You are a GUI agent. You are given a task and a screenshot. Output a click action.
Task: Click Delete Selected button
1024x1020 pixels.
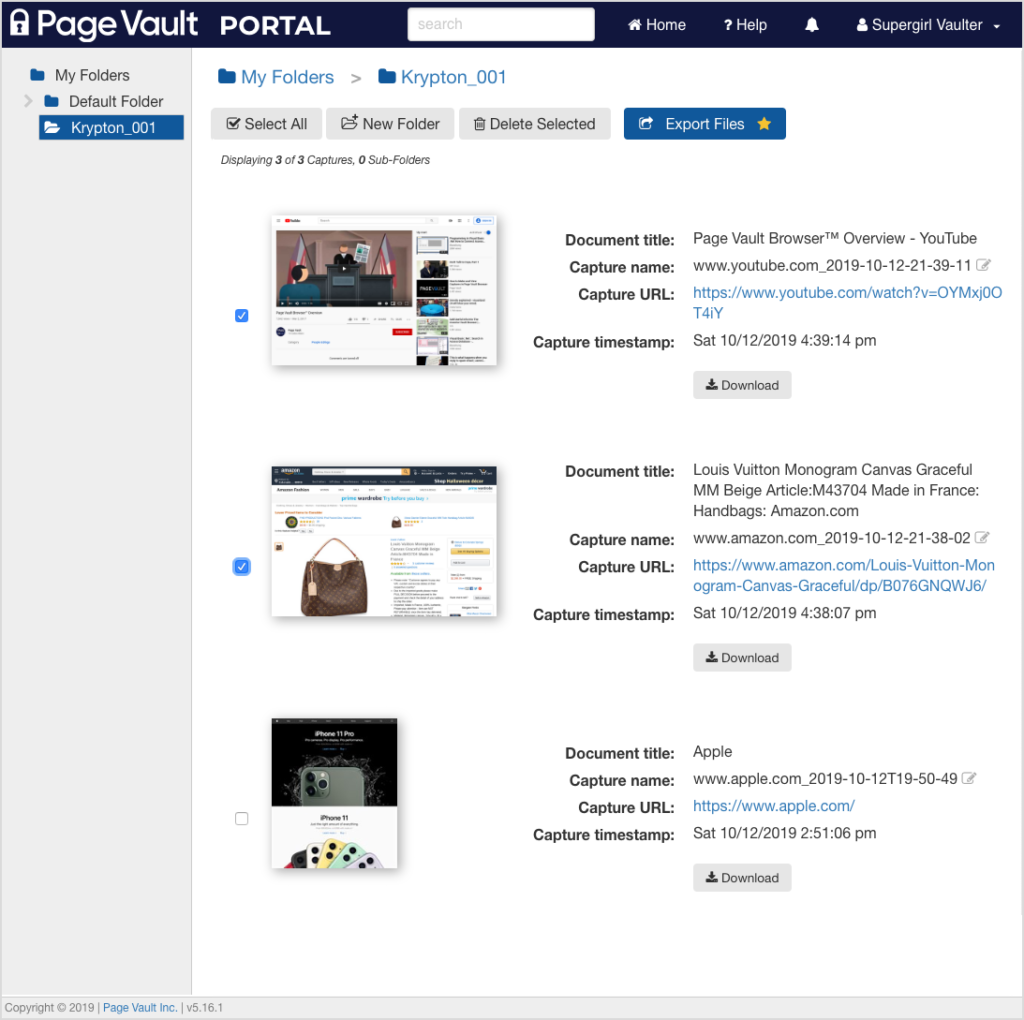[534, 123]
